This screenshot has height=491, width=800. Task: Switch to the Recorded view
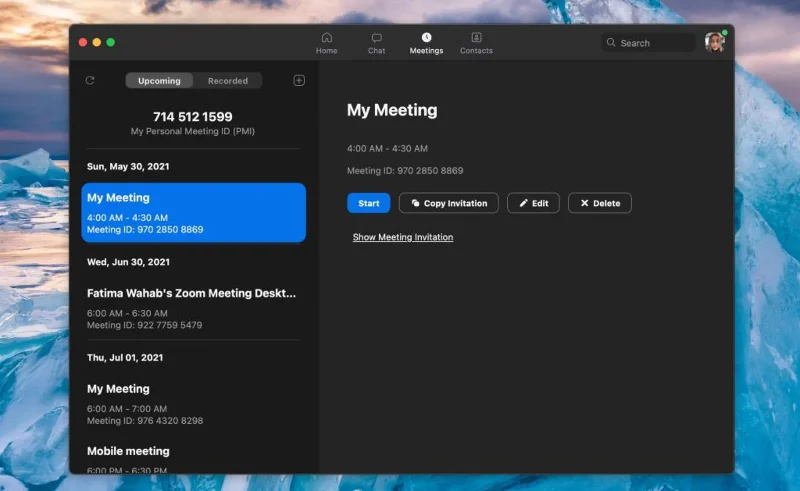click(x=228, y=81)
